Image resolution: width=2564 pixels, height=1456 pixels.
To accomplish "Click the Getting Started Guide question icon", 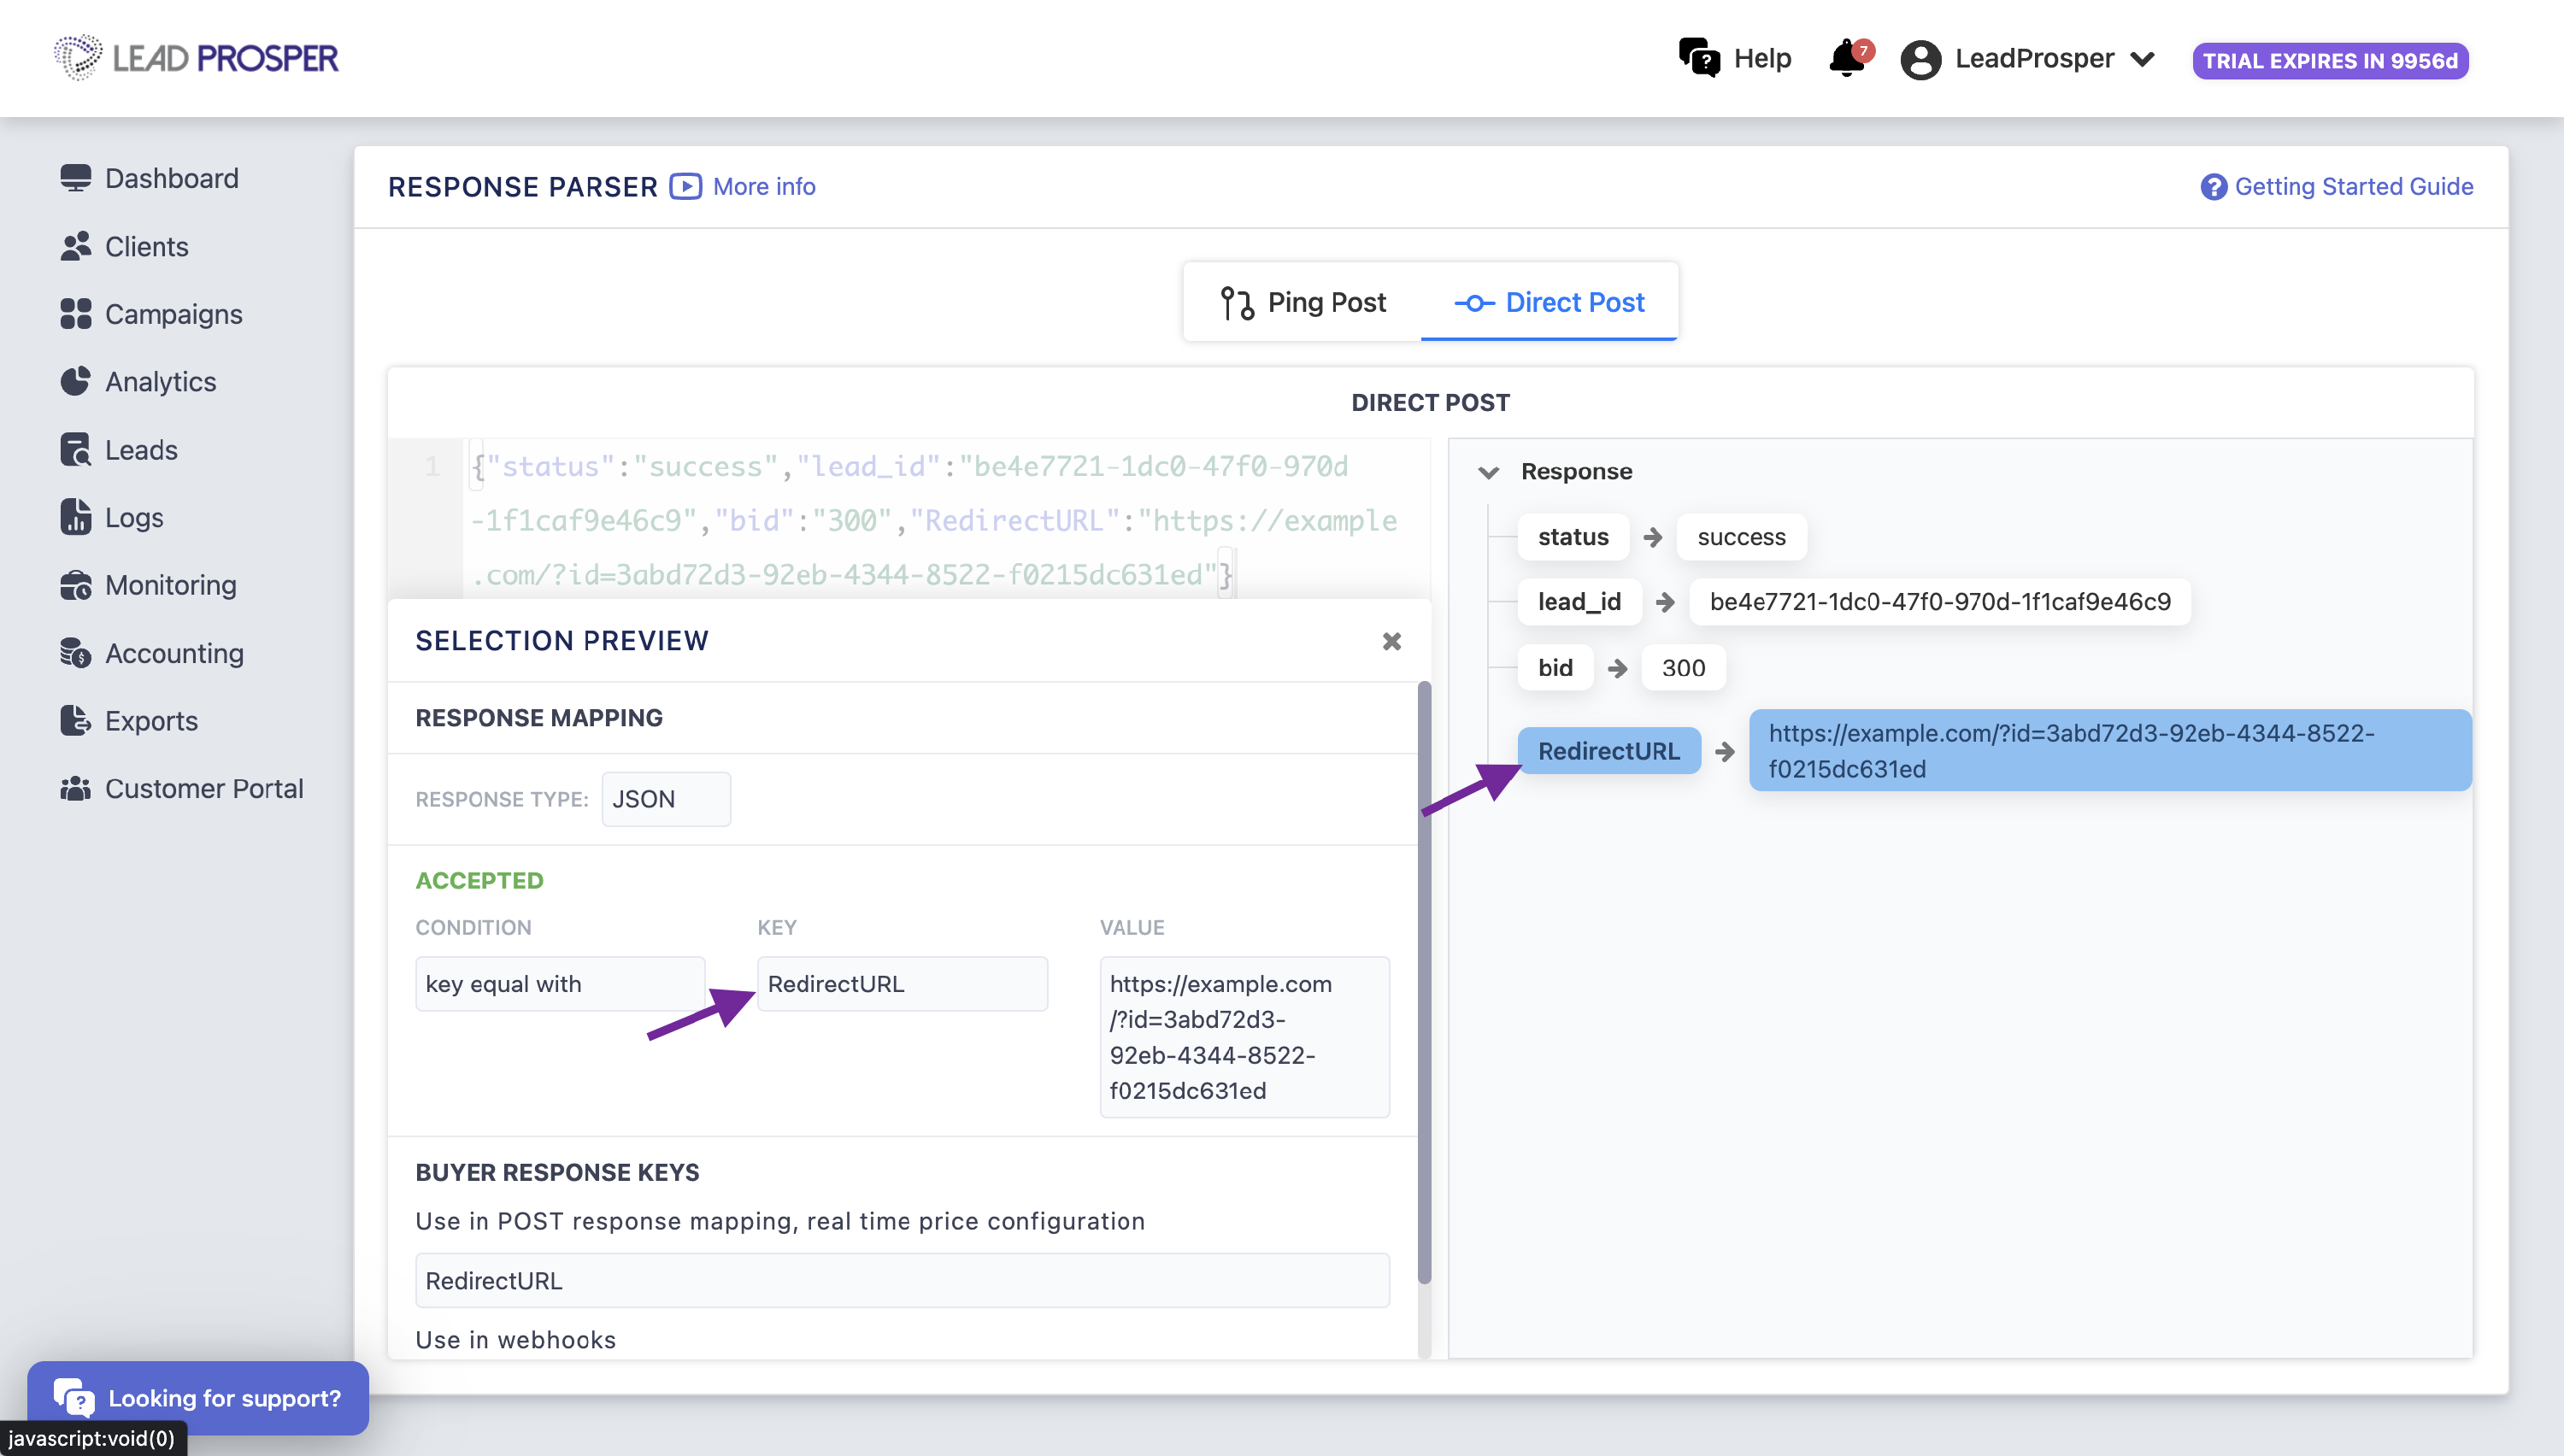I will pyautogui.click(x=2213, y=186).
